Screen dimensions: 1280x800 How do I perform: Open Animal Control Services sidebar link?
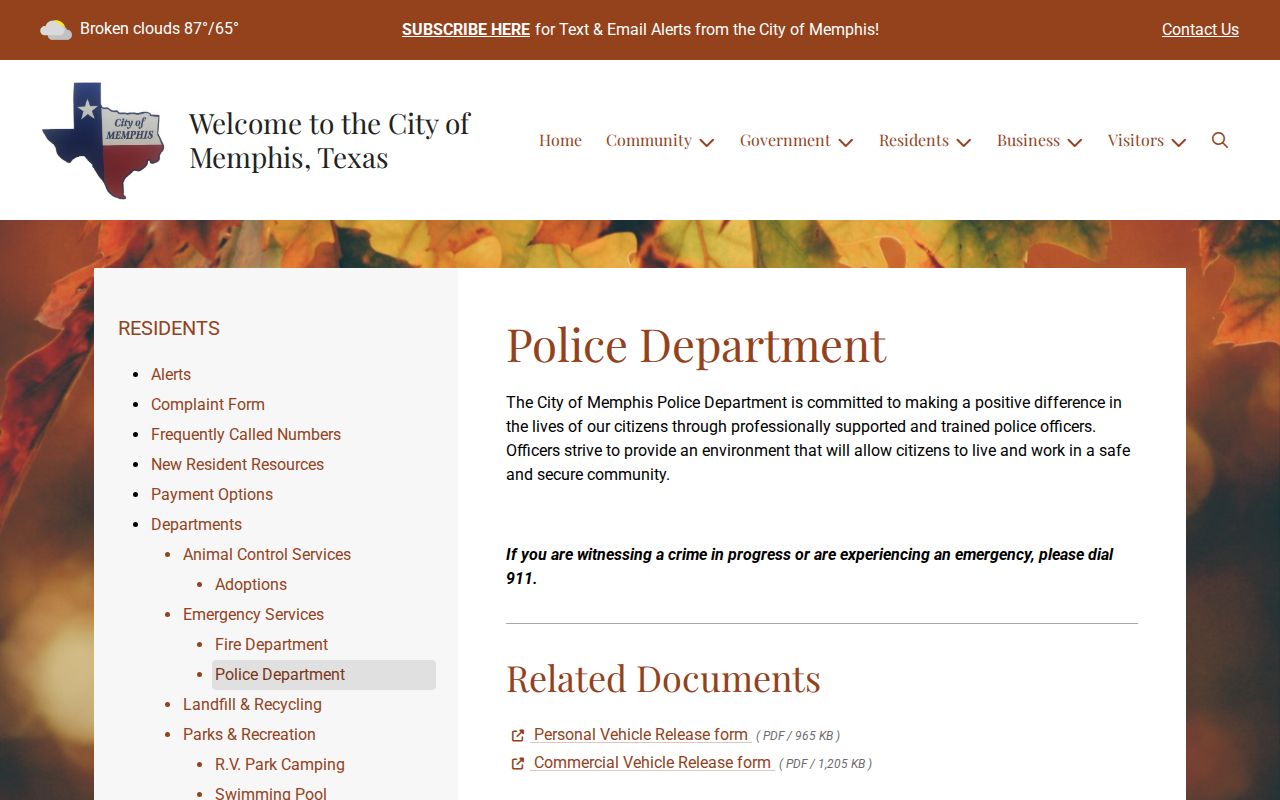[x=267, y=554]
